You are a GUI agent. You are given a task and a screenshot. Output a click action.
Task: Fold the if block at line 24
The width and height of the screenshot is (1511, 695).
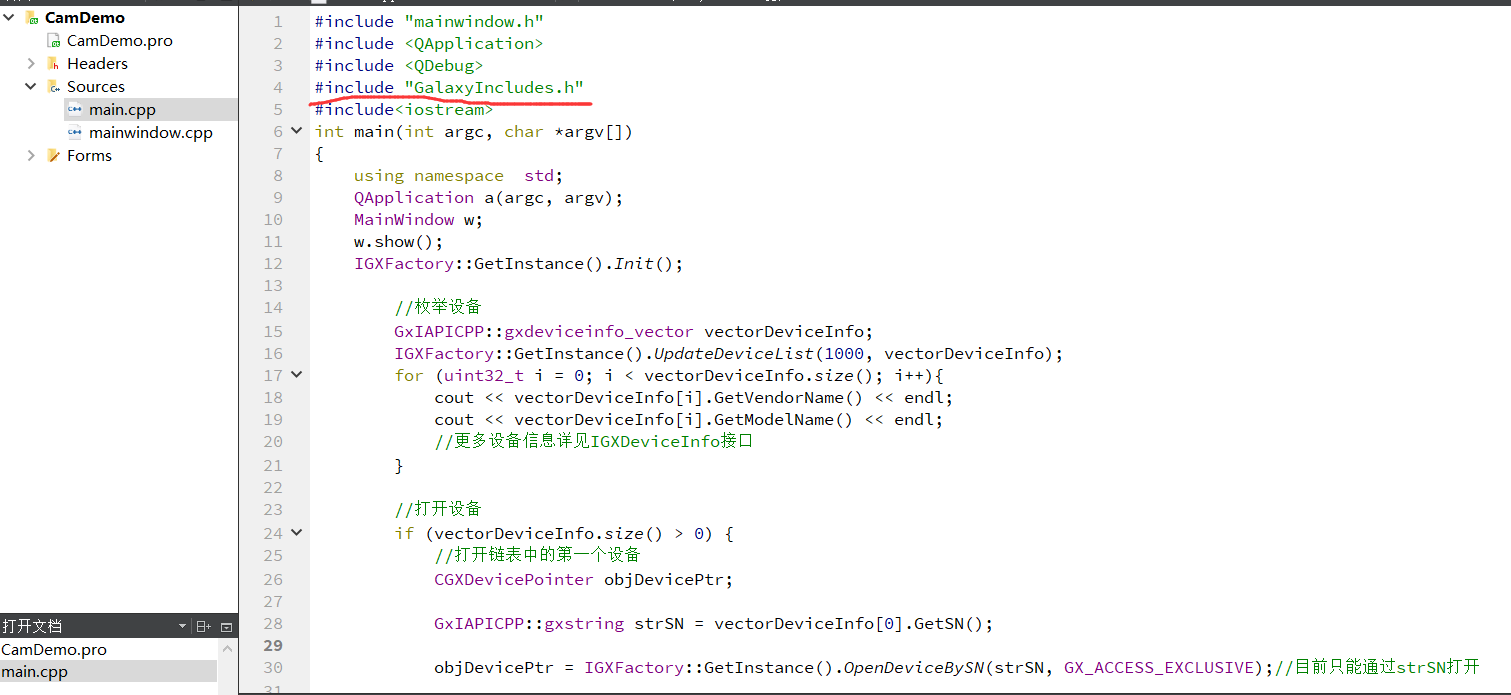296,533
